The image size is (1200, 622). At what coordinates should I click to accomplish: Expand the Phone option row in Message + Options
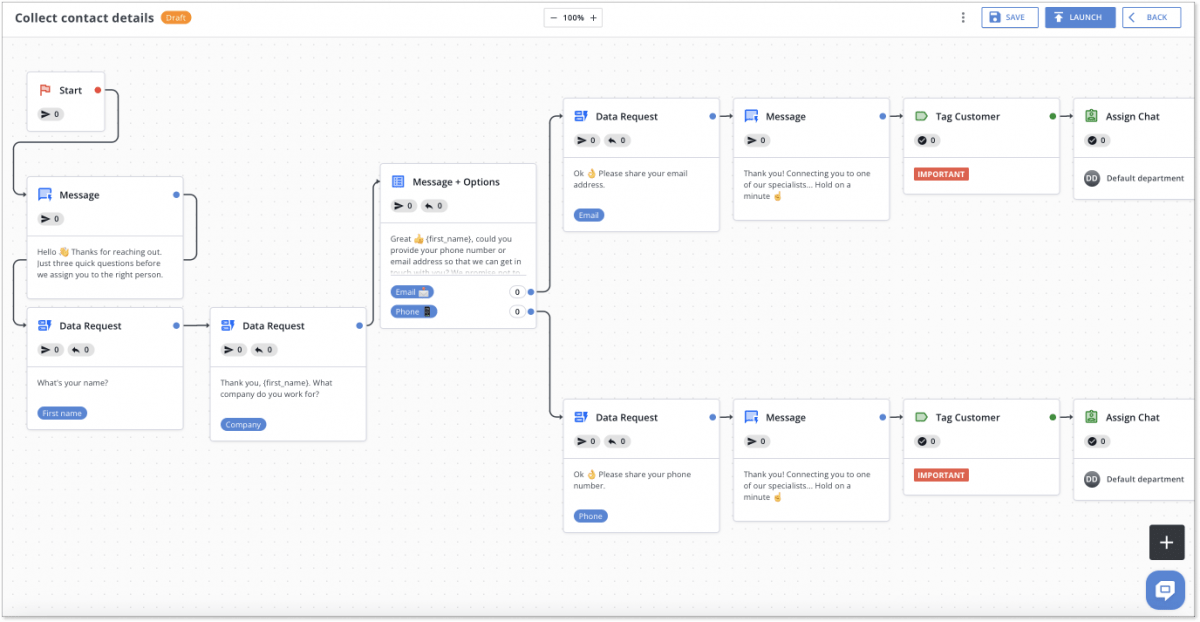pyautogui.click(x=413, y=311)
